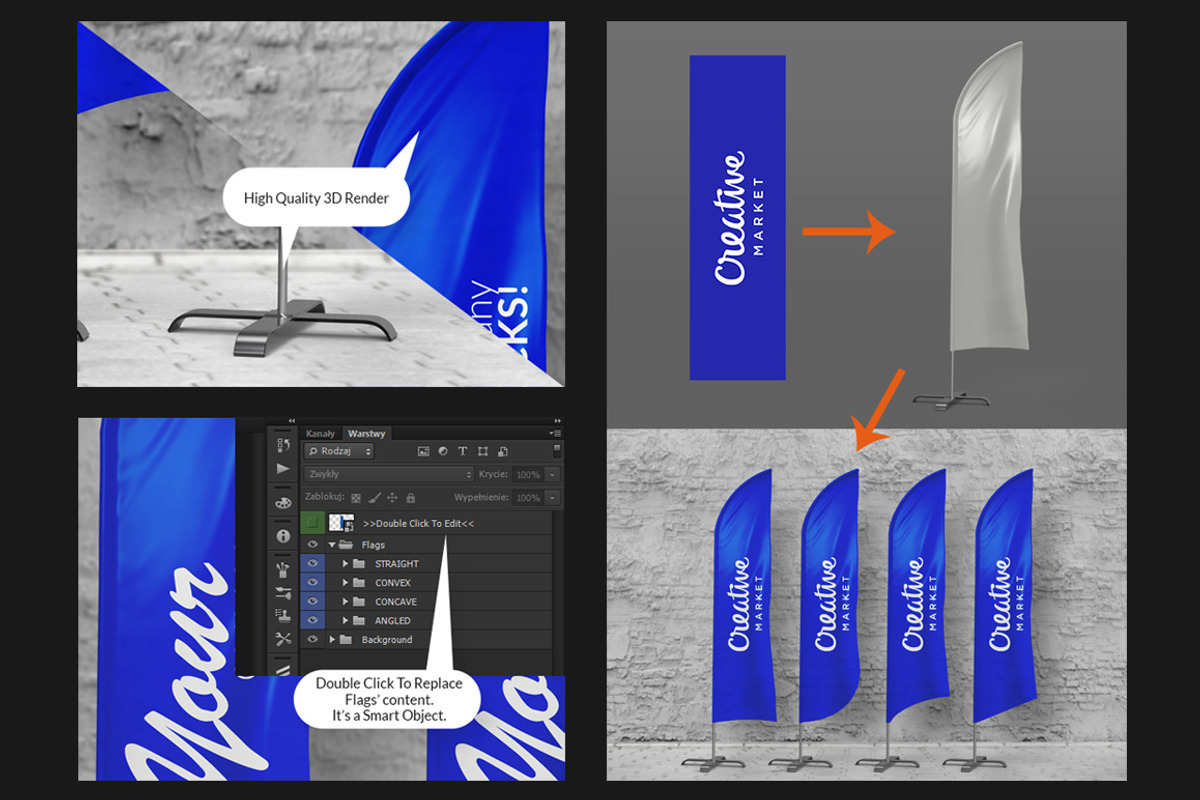Lock transparent pixels icon
Viewport: 1200px width, 800px height.
[356, 498]
